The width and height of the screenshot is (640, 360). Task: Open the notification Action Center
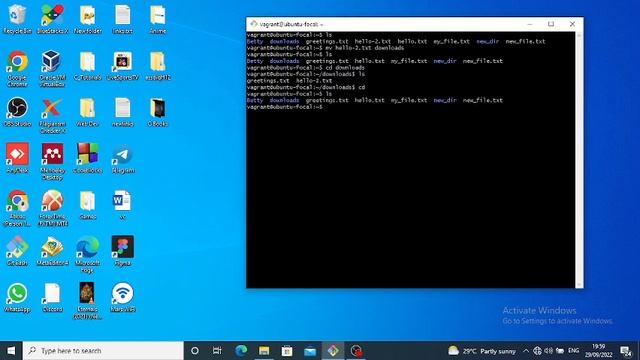(626, 351)
